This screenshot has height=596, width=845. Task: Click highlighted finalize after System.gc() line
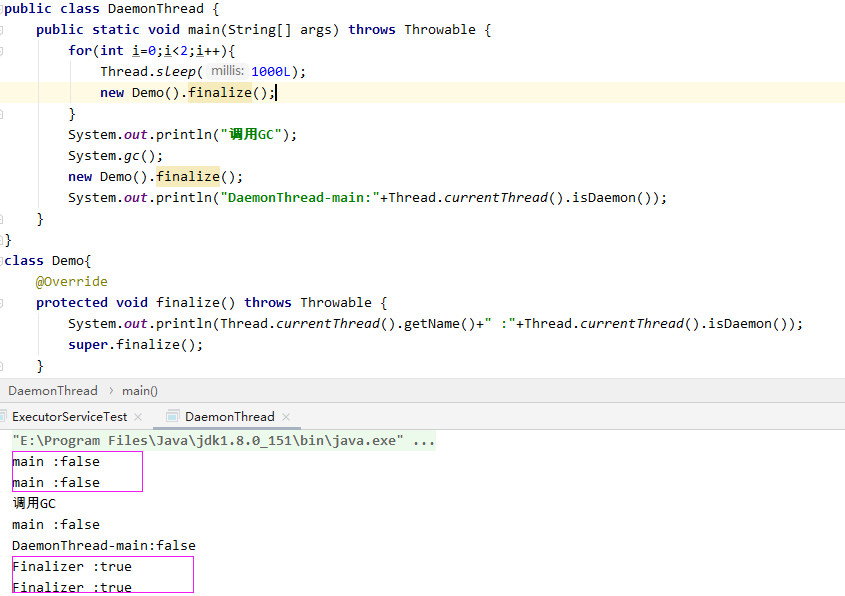(188, 177)
